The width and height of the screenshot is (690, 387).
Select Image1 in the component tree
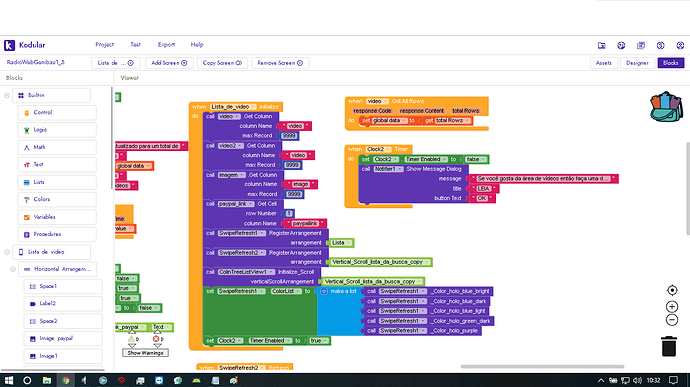[63, 356]
